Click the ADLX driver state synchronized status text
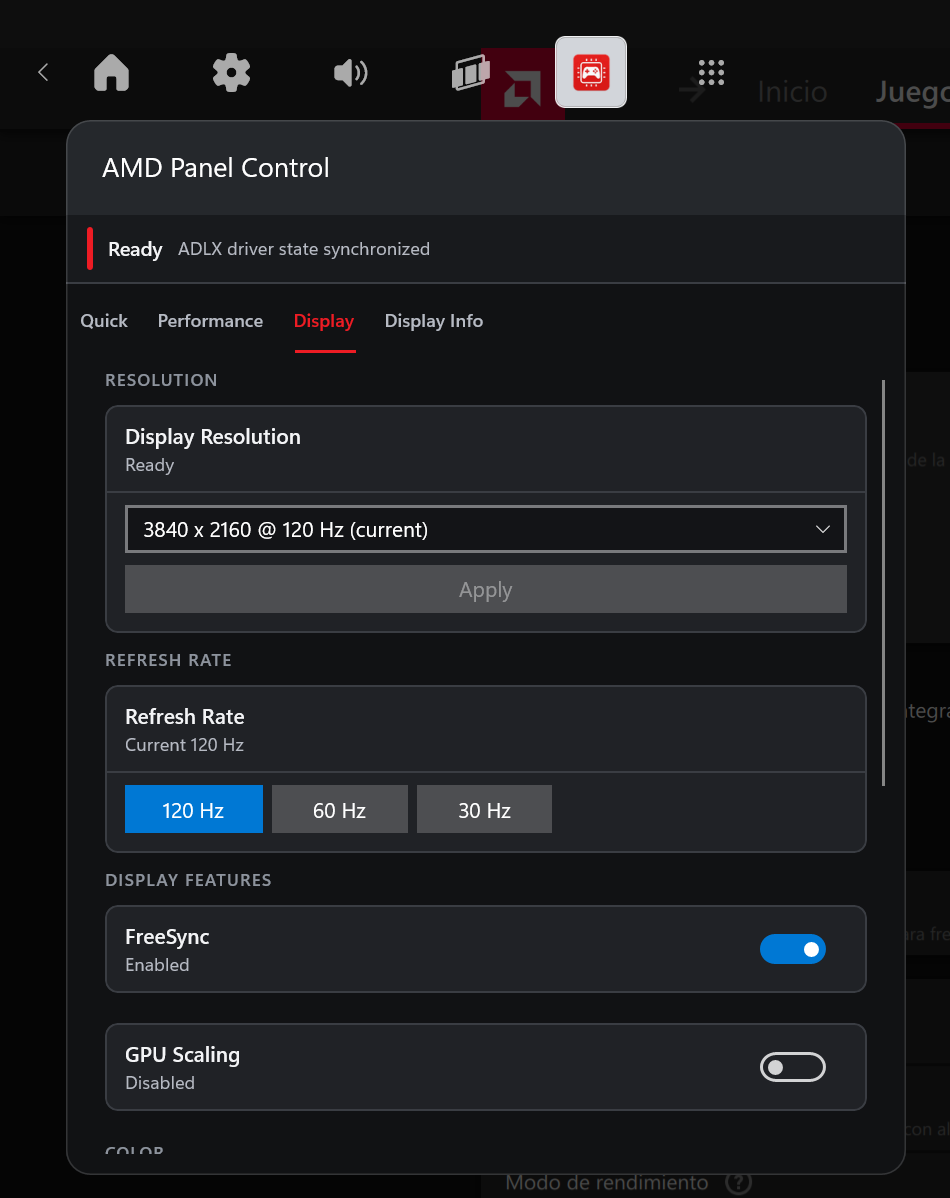The height and width of the screenshot is (1198, 950). (303, 249)
